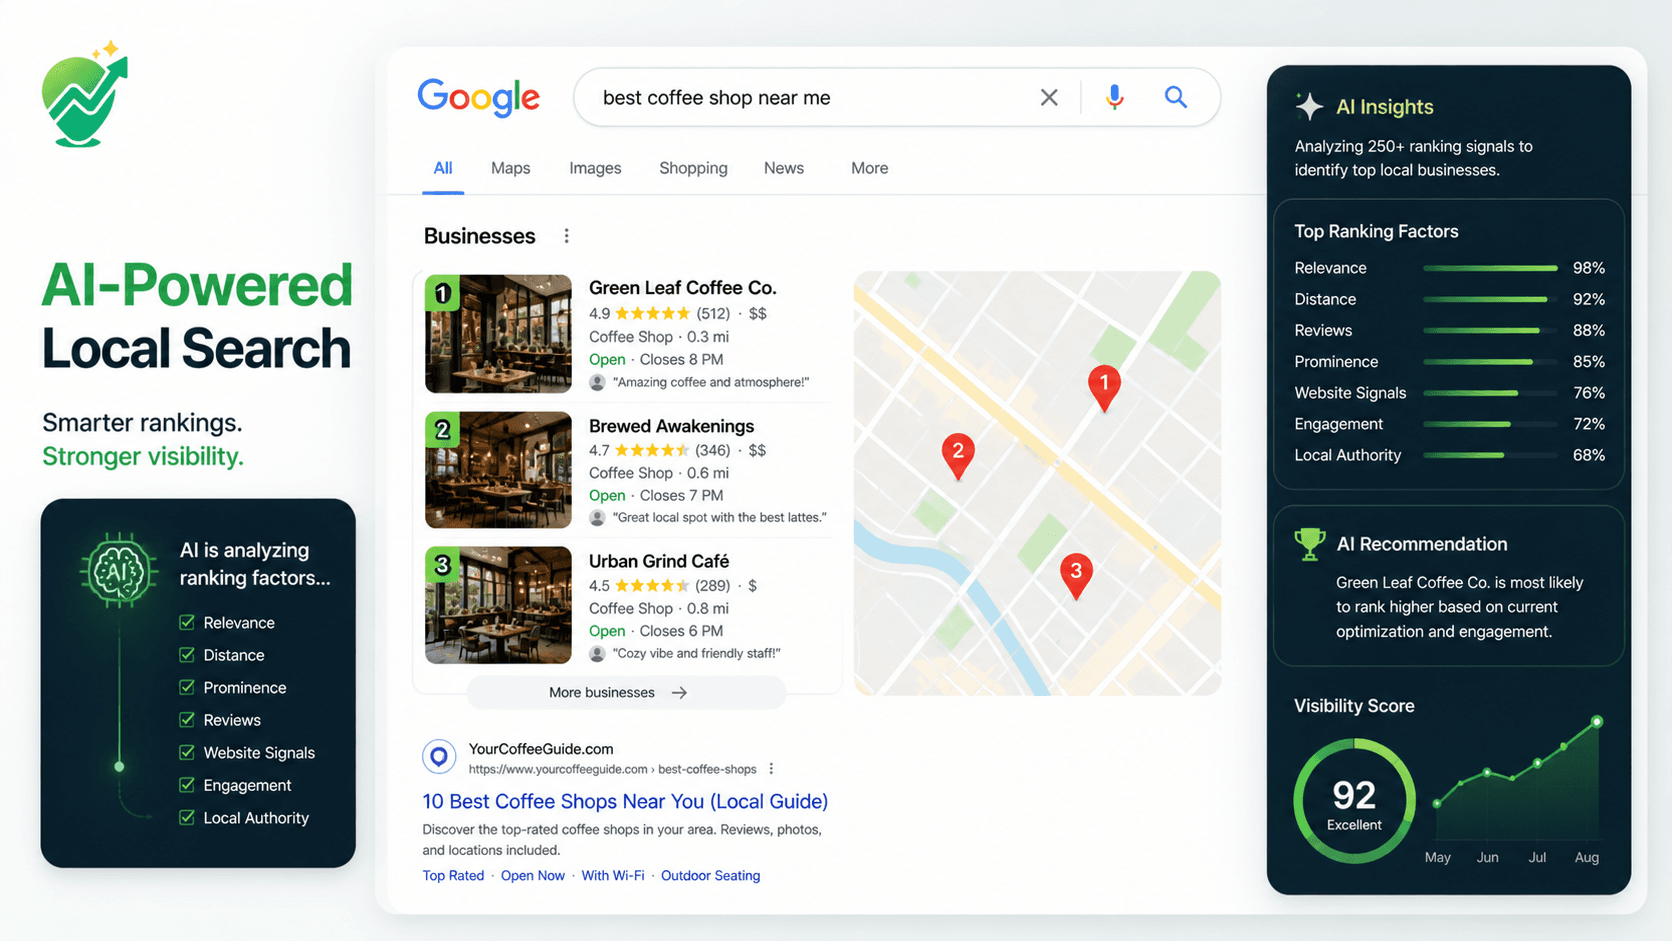
Task: Click the Local Authority 68% progress bar
Action: coord(1490,455)
